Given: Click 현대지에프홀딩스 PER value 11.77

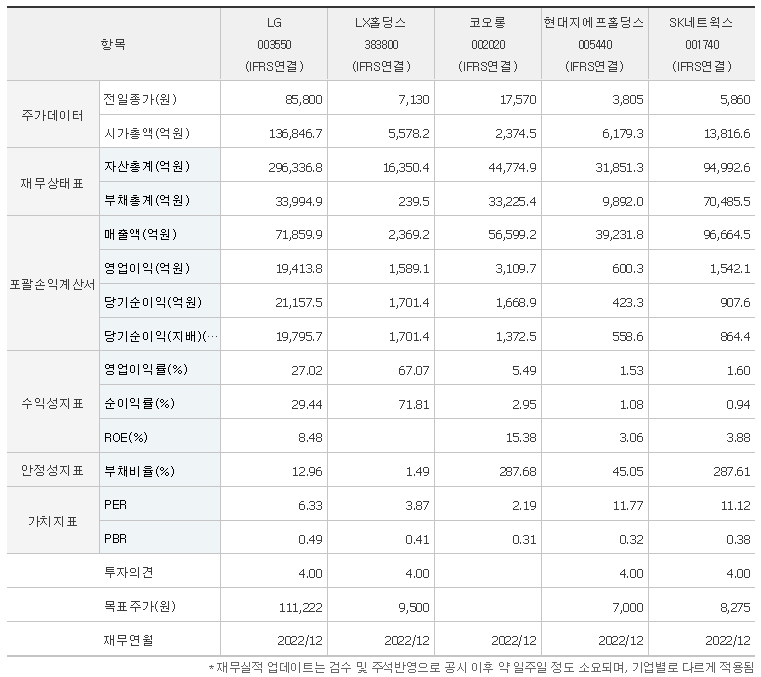Looking at the screenshot, I should click(628, 506).
